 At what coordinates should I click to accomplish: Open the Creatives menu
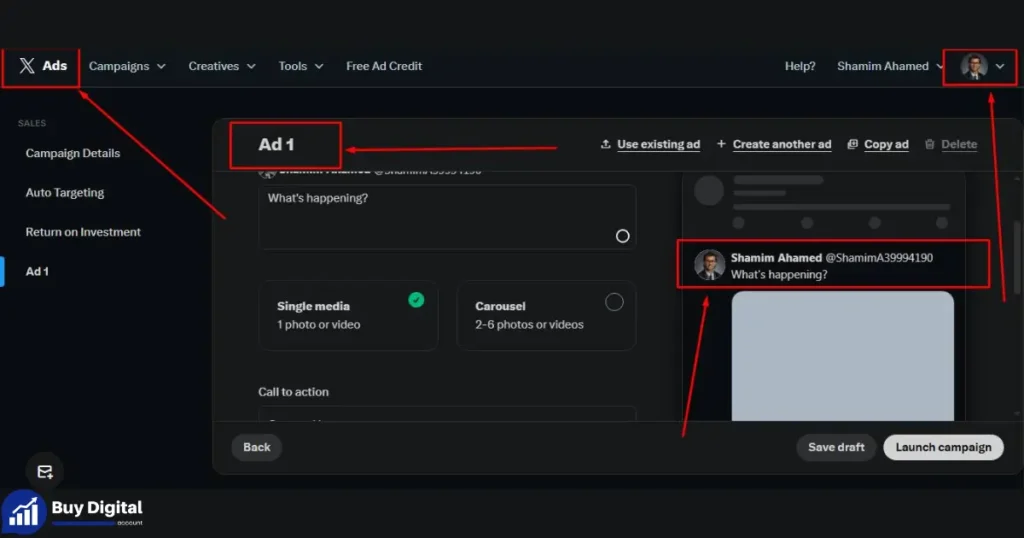pos(222,66)
